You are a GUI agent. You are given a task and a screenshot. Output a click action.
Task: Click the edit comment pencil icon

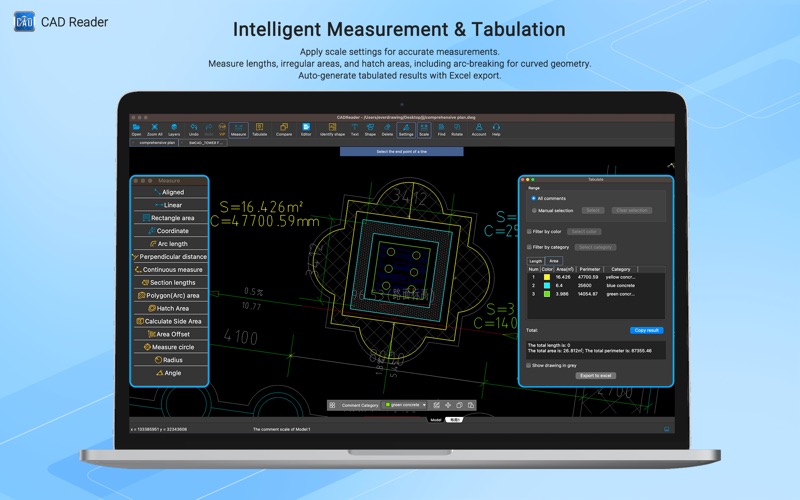point(437,405)
